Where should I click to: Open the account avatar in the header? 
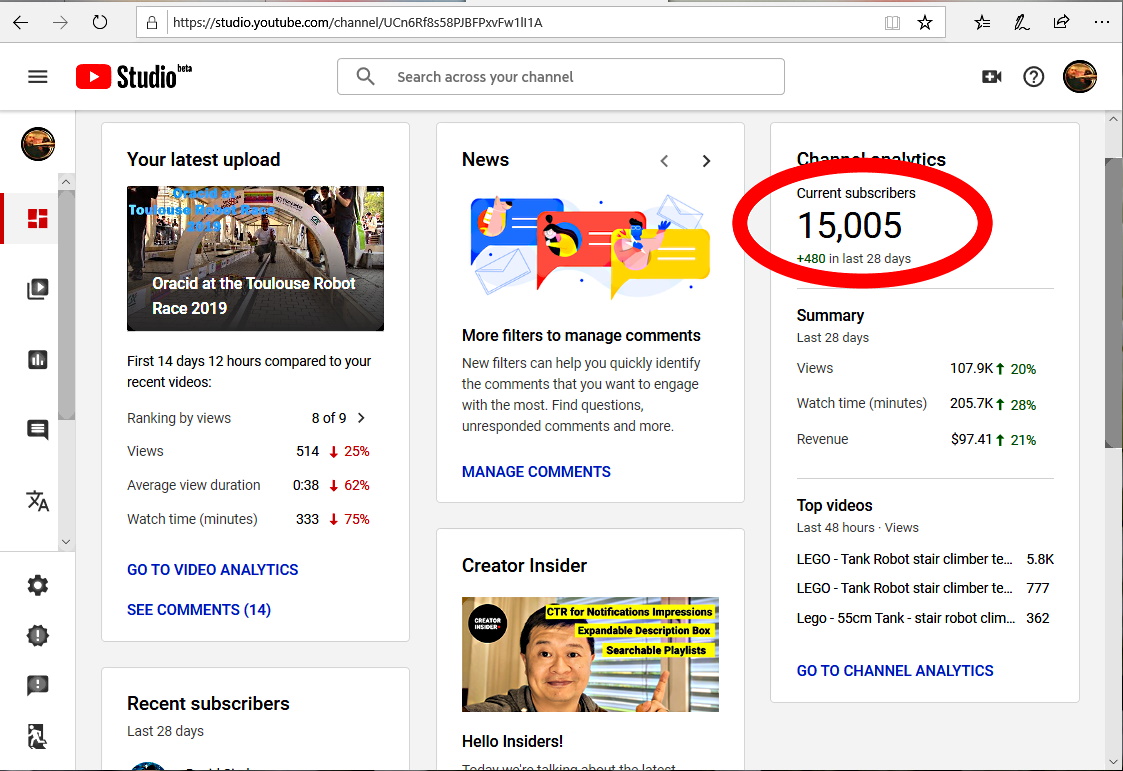1079,77
